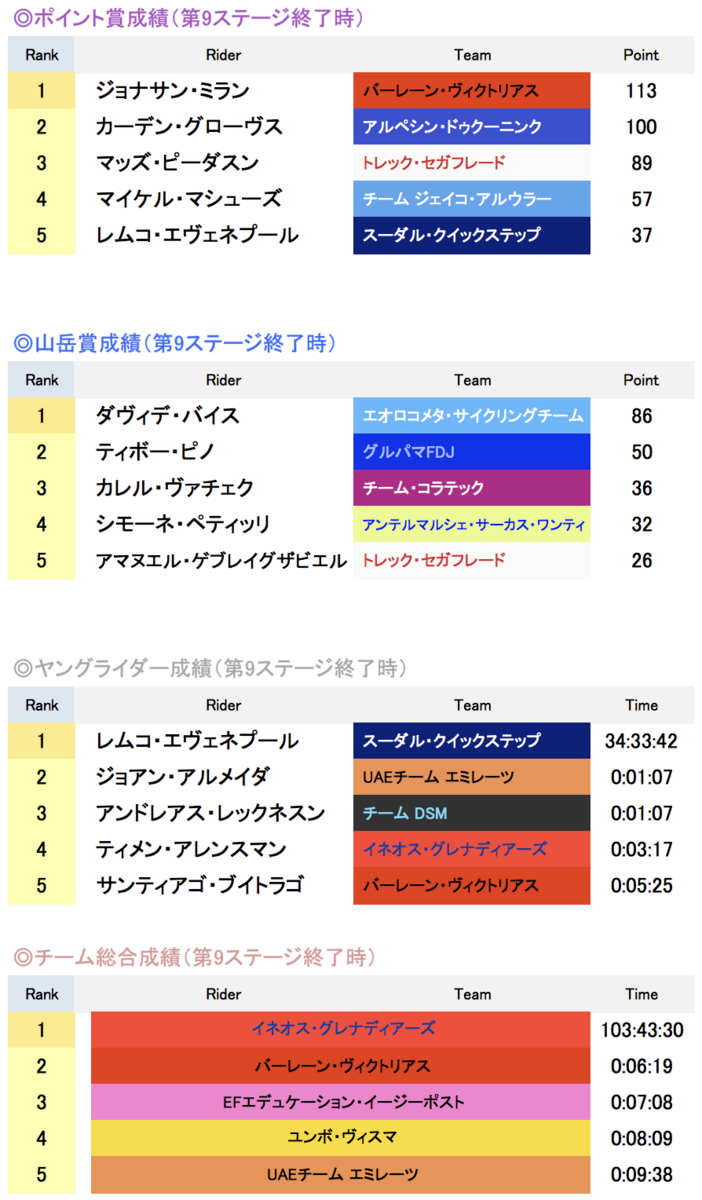Select rider シモーネ・ペティッリ

pos(183,524)
